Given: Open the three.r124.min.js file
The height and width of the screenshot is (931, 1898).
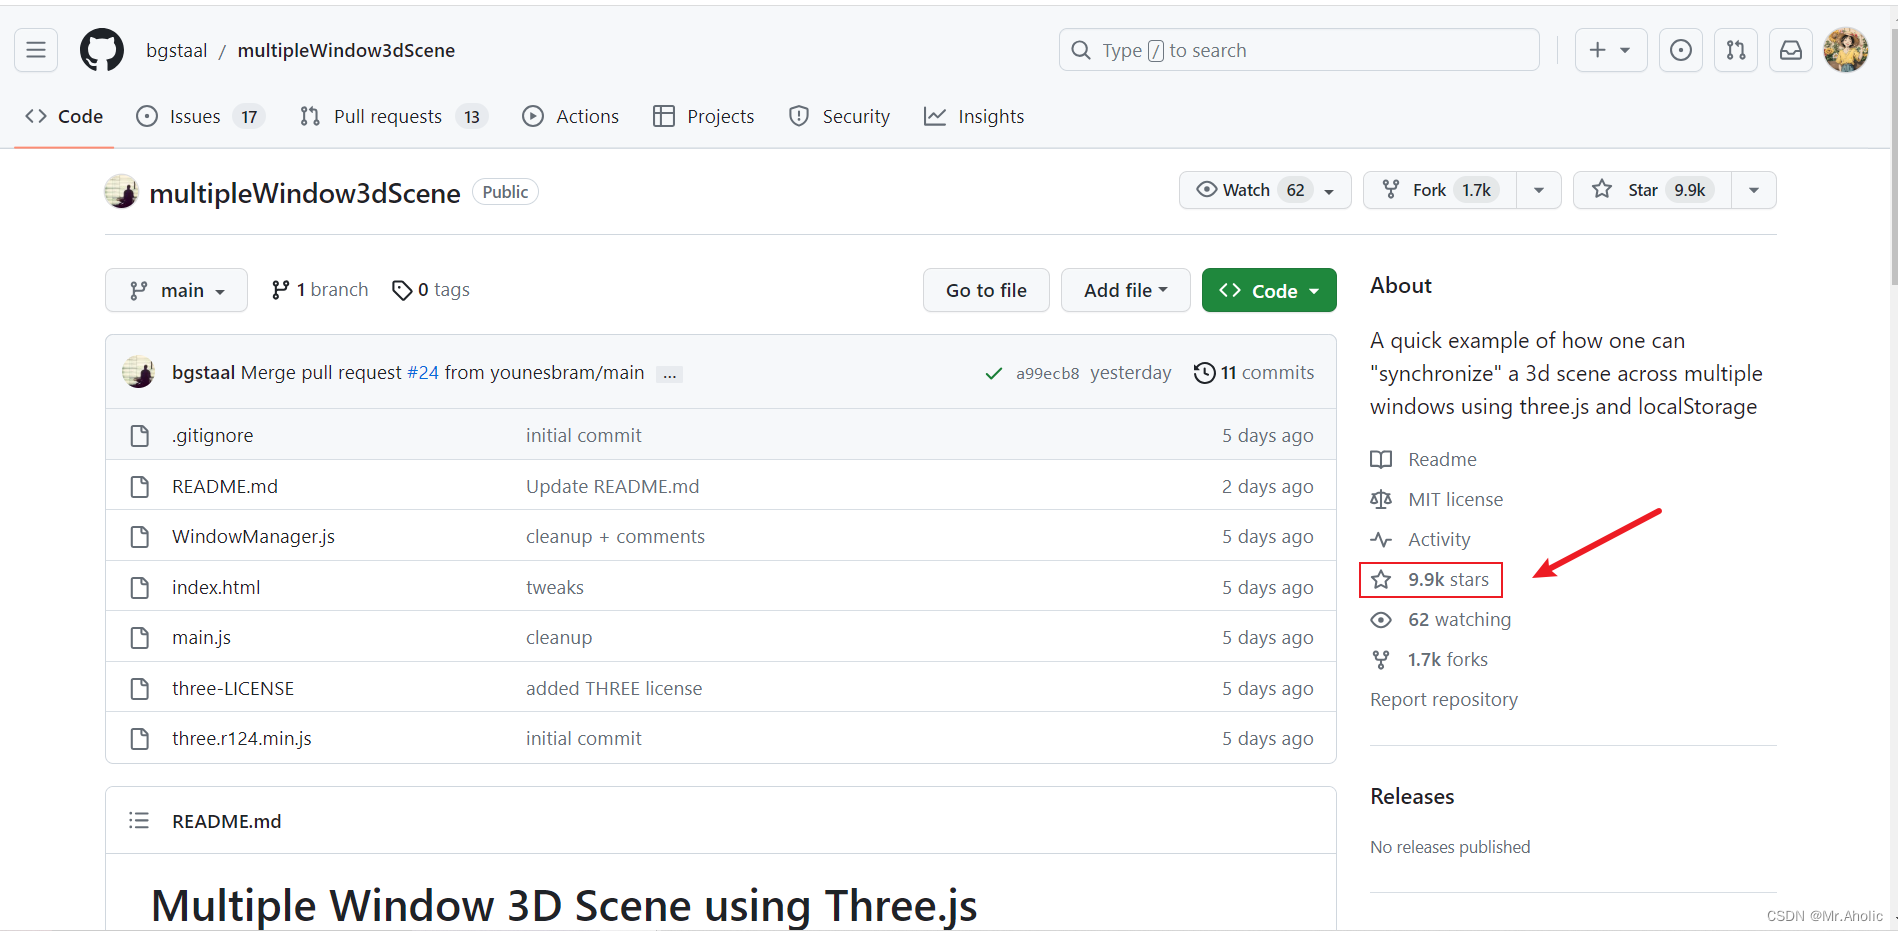Looking at the screenshot, I should pyautogui.click(x=242, y=738).
